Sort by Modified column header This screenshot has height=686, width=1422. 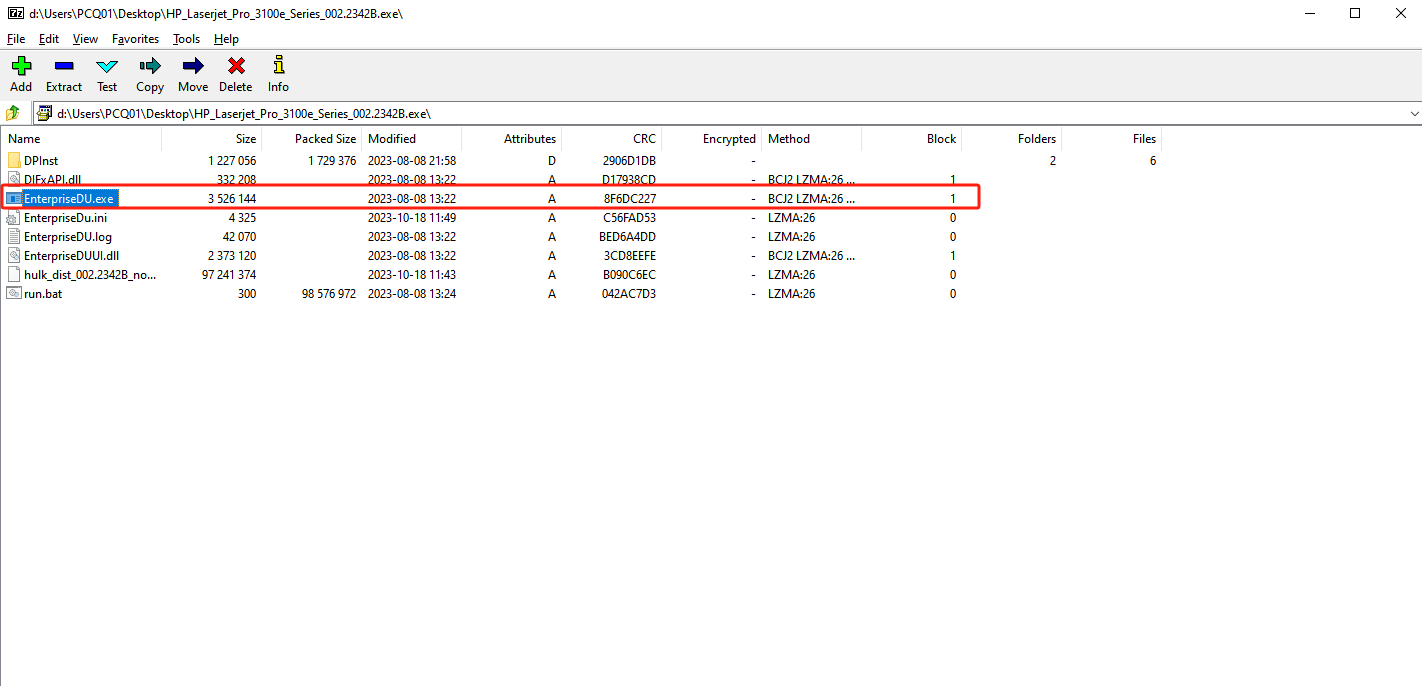392,139
